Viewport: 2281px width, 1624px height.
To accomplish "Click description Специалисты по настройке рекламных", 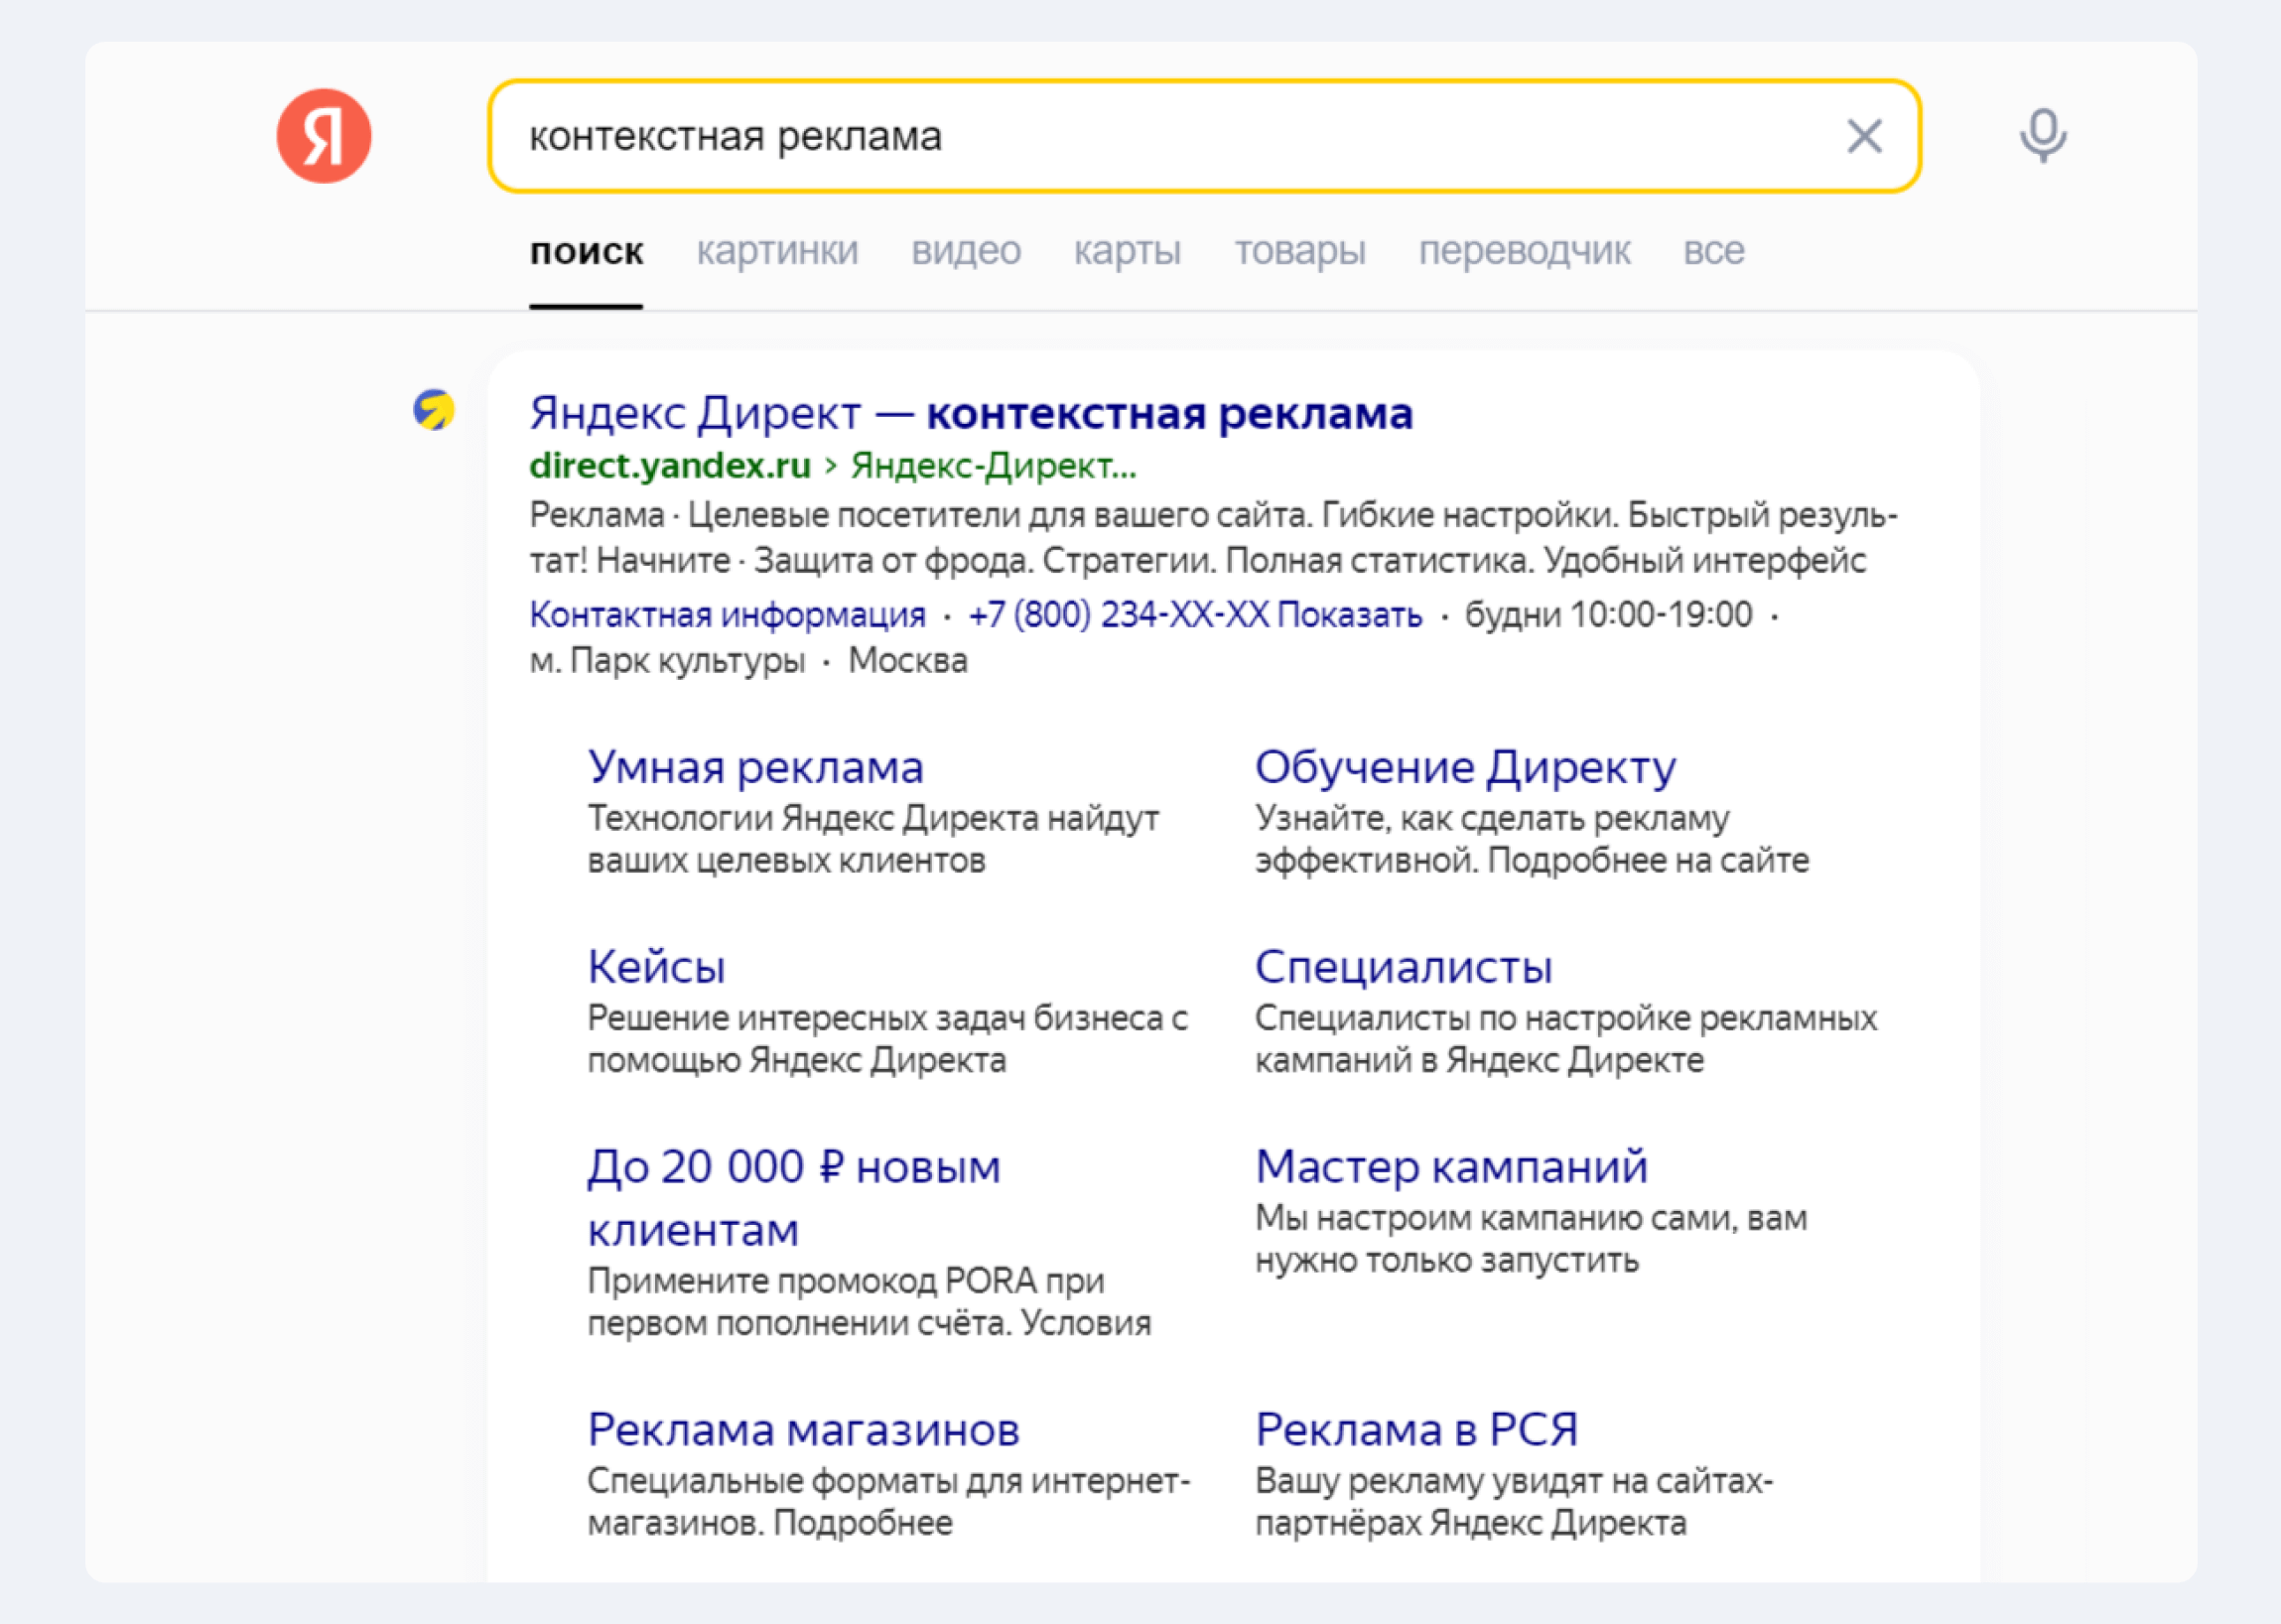I will click(x=1566, y=1039).
